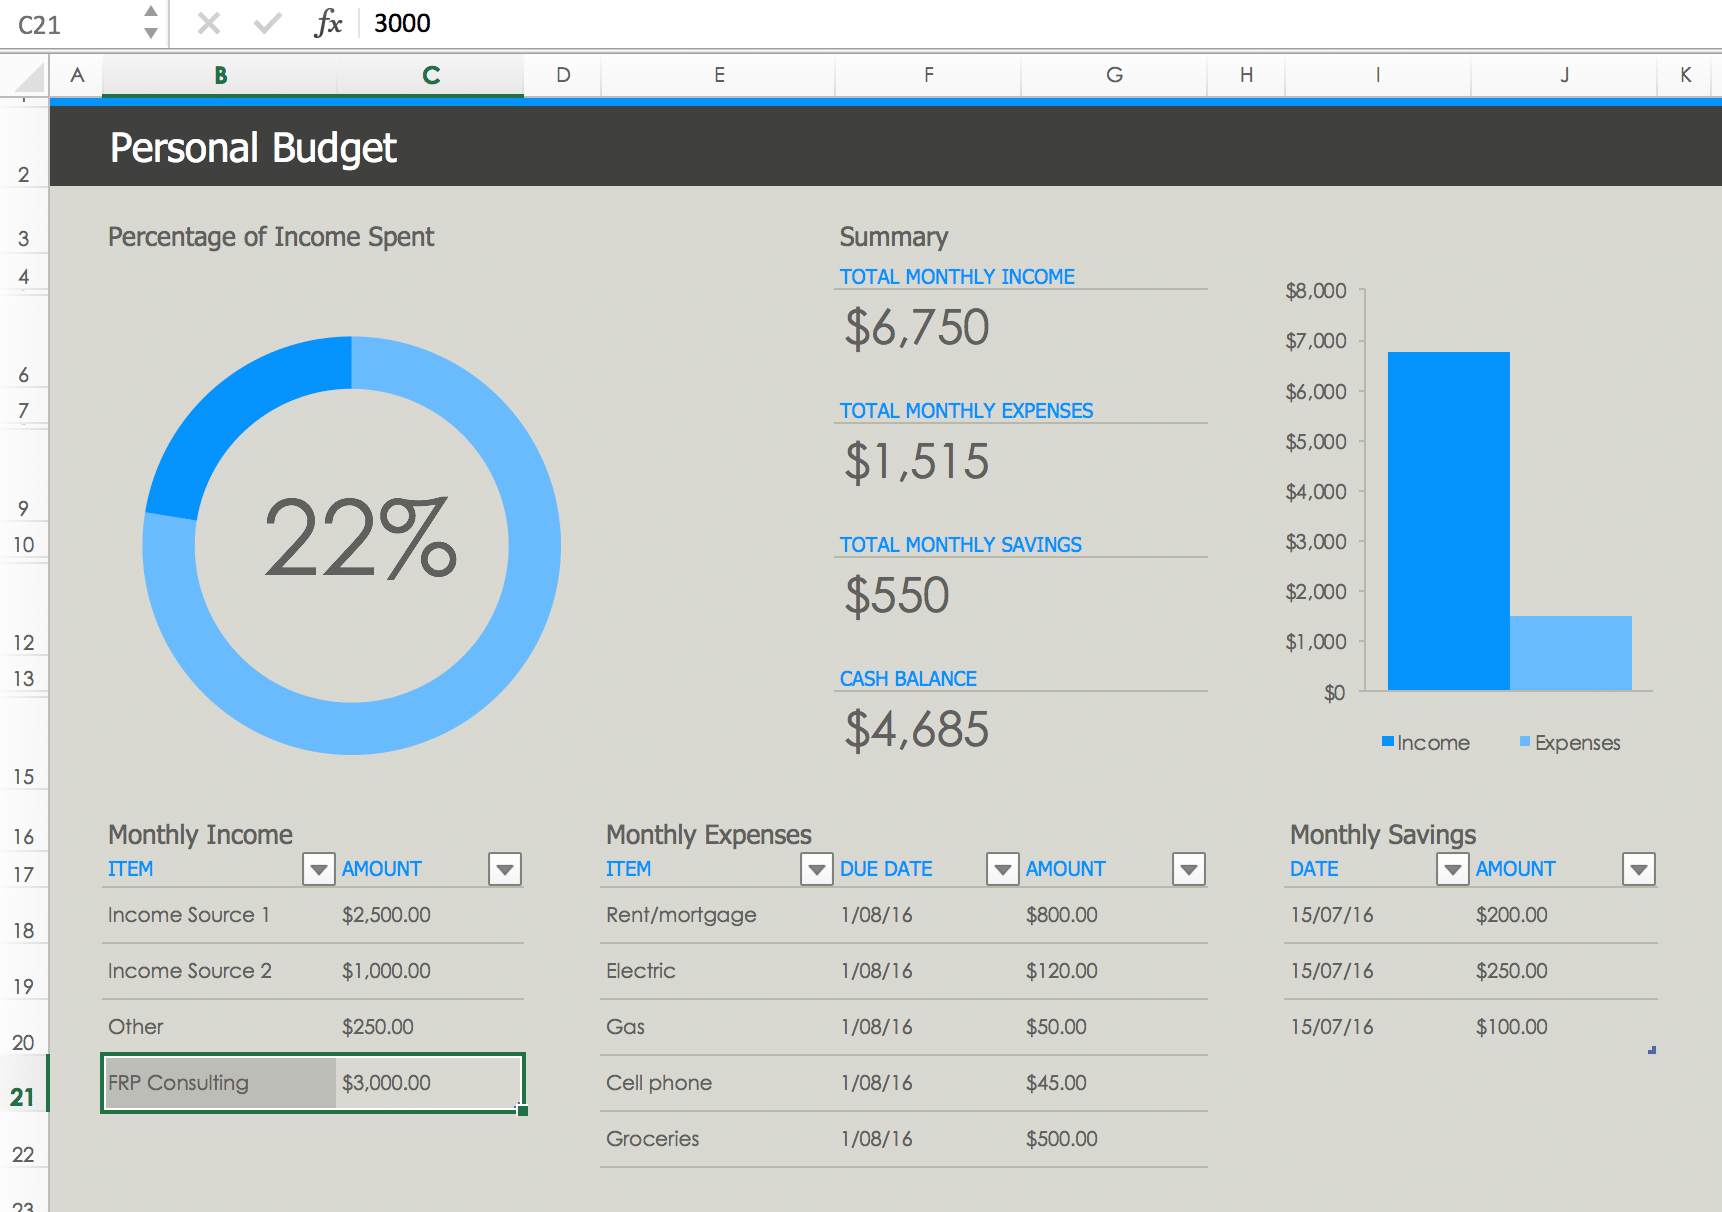
Task: Select column J header
Action: click(x=1564, y=75)
